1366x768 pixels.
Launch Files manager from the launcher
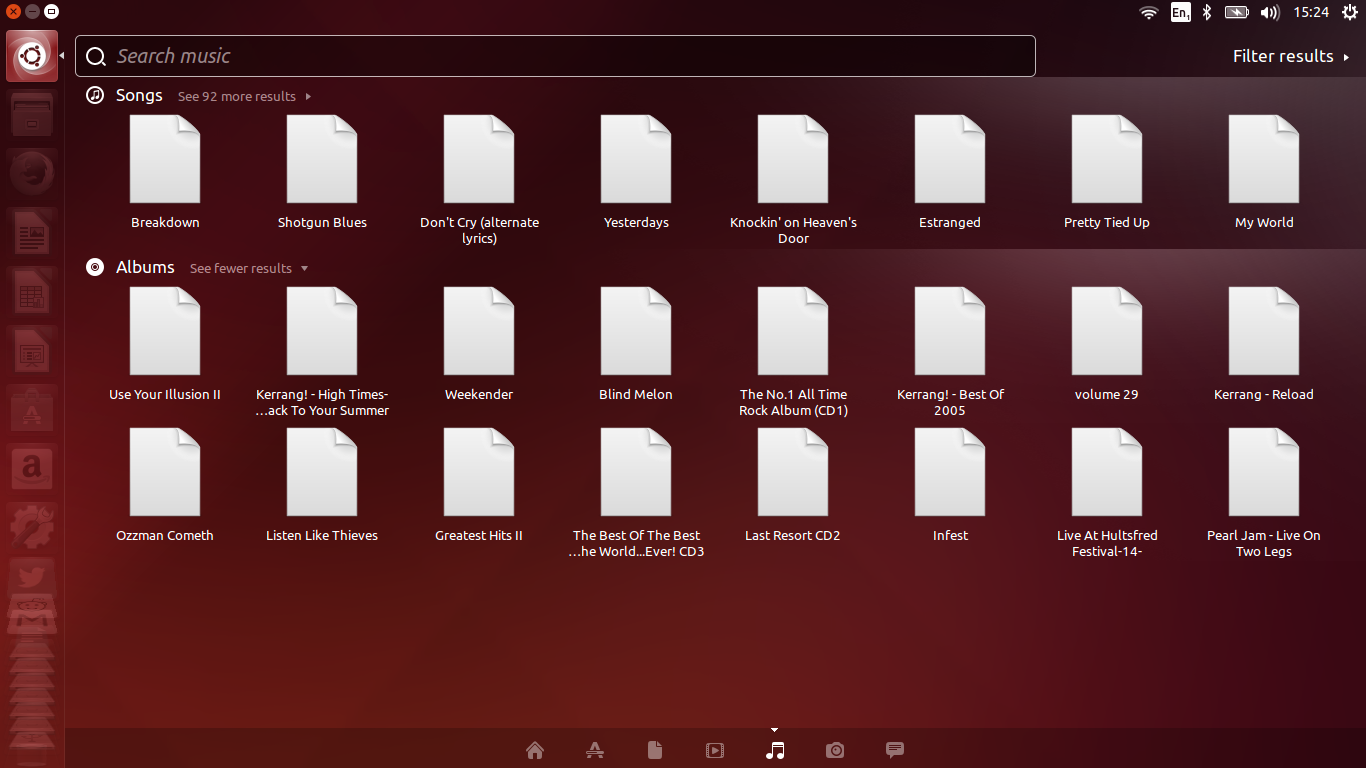click(32, 115)
